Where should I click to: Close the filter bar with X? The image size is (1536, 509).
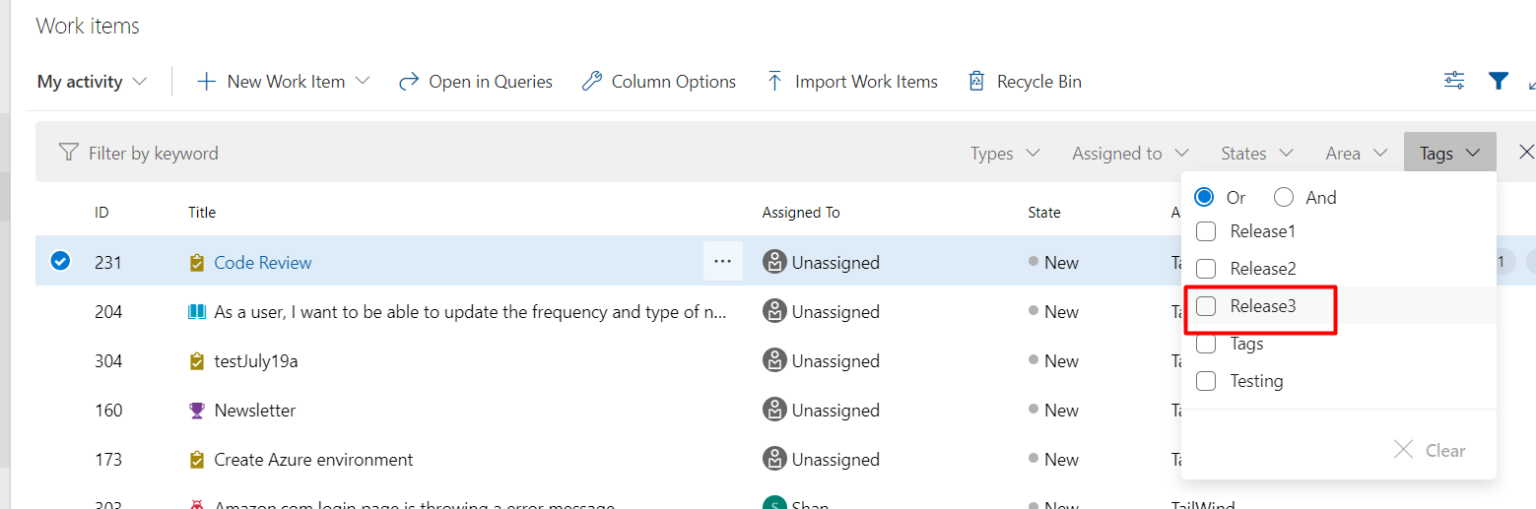1526,152
